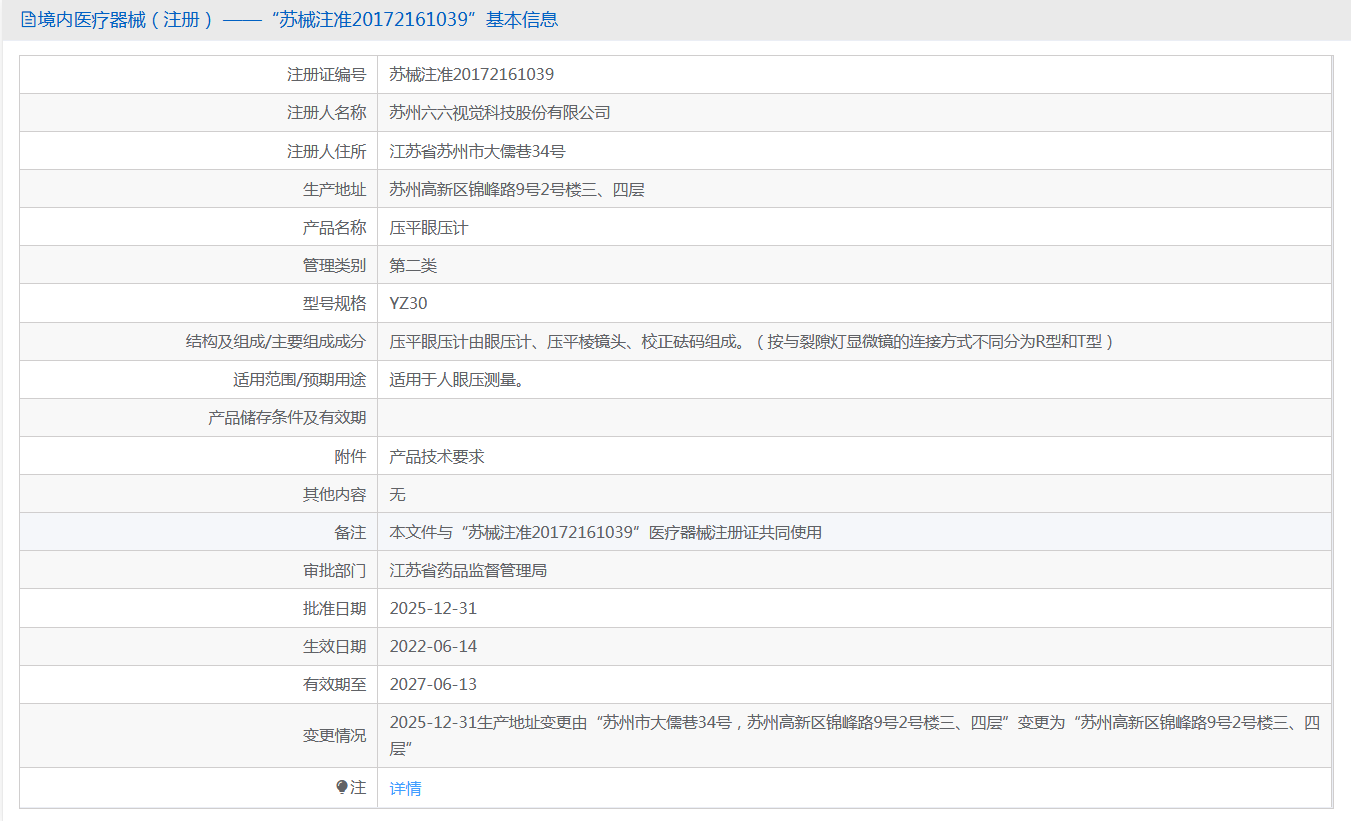This screenshot has height=821, width=1351.
Task: Select product name 压平眼压计
Action: coord(429,227)
